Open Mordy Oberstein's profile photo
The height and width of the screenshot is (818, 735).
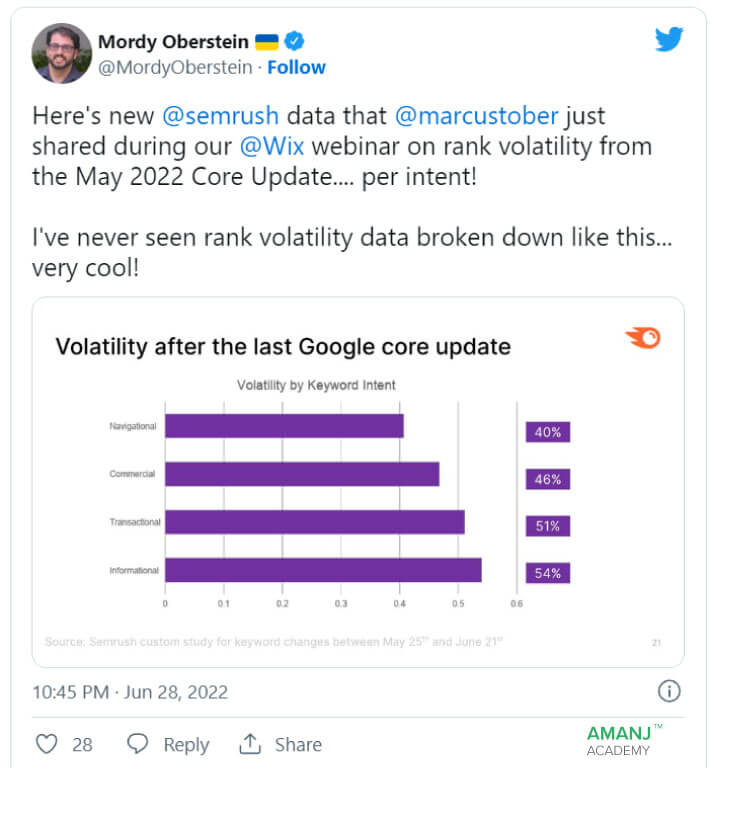coord(62,53)
